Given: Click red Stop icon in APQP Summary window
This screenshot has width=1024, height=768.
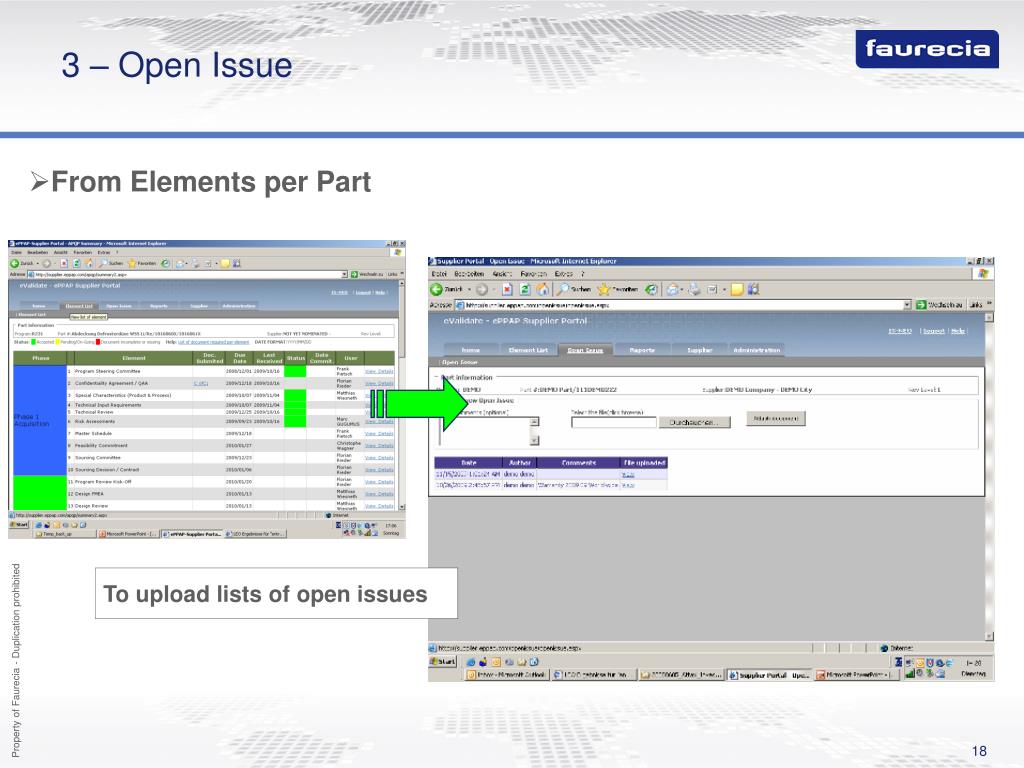Looking at the screenshot, I should pyautogui.click(x=64, y=263).
